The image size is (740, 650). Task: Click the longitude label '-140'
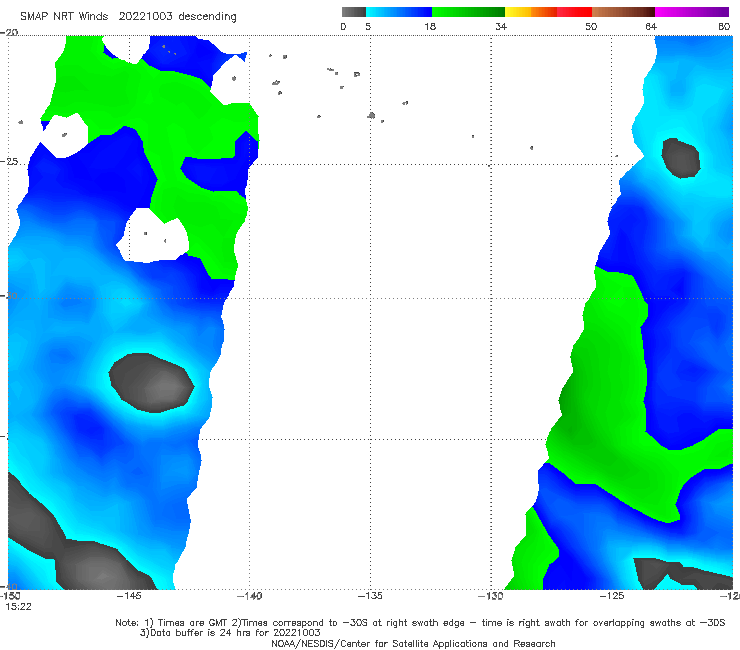(x=249, y=596)
